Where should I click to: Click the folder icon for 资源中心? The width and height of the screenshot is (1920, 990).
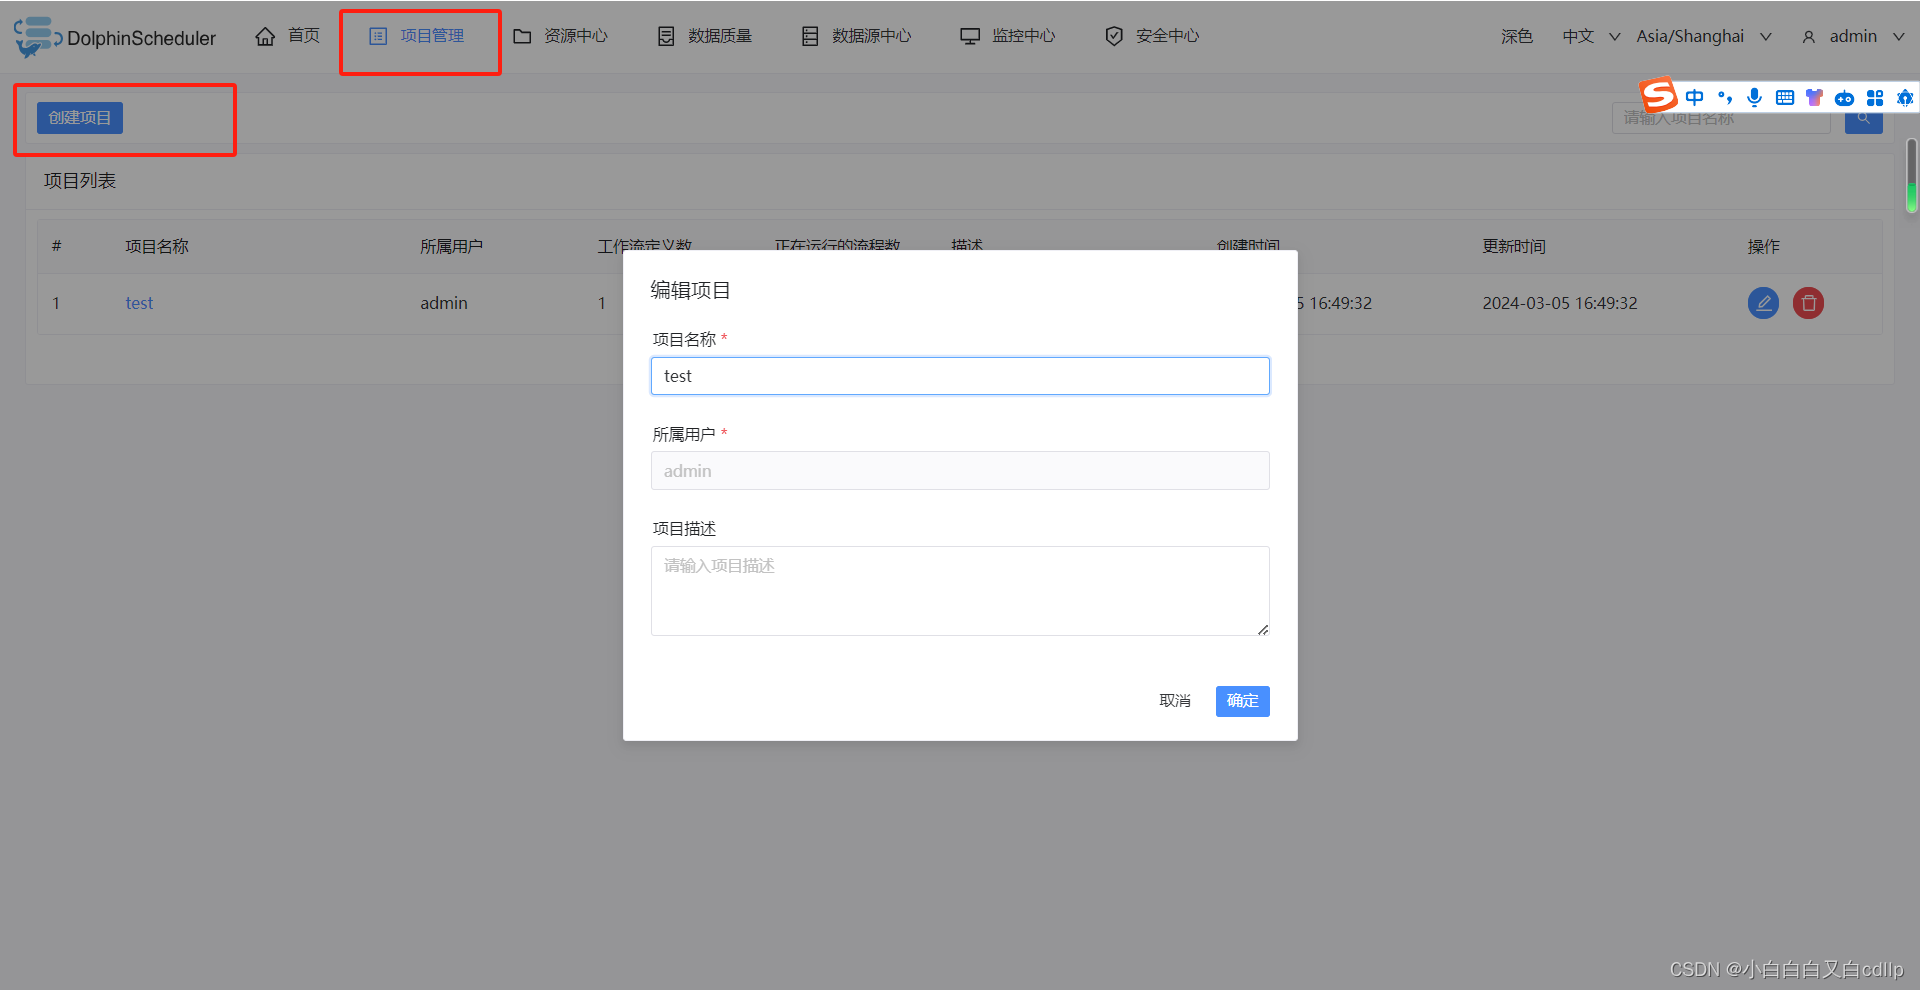[522, 36]
